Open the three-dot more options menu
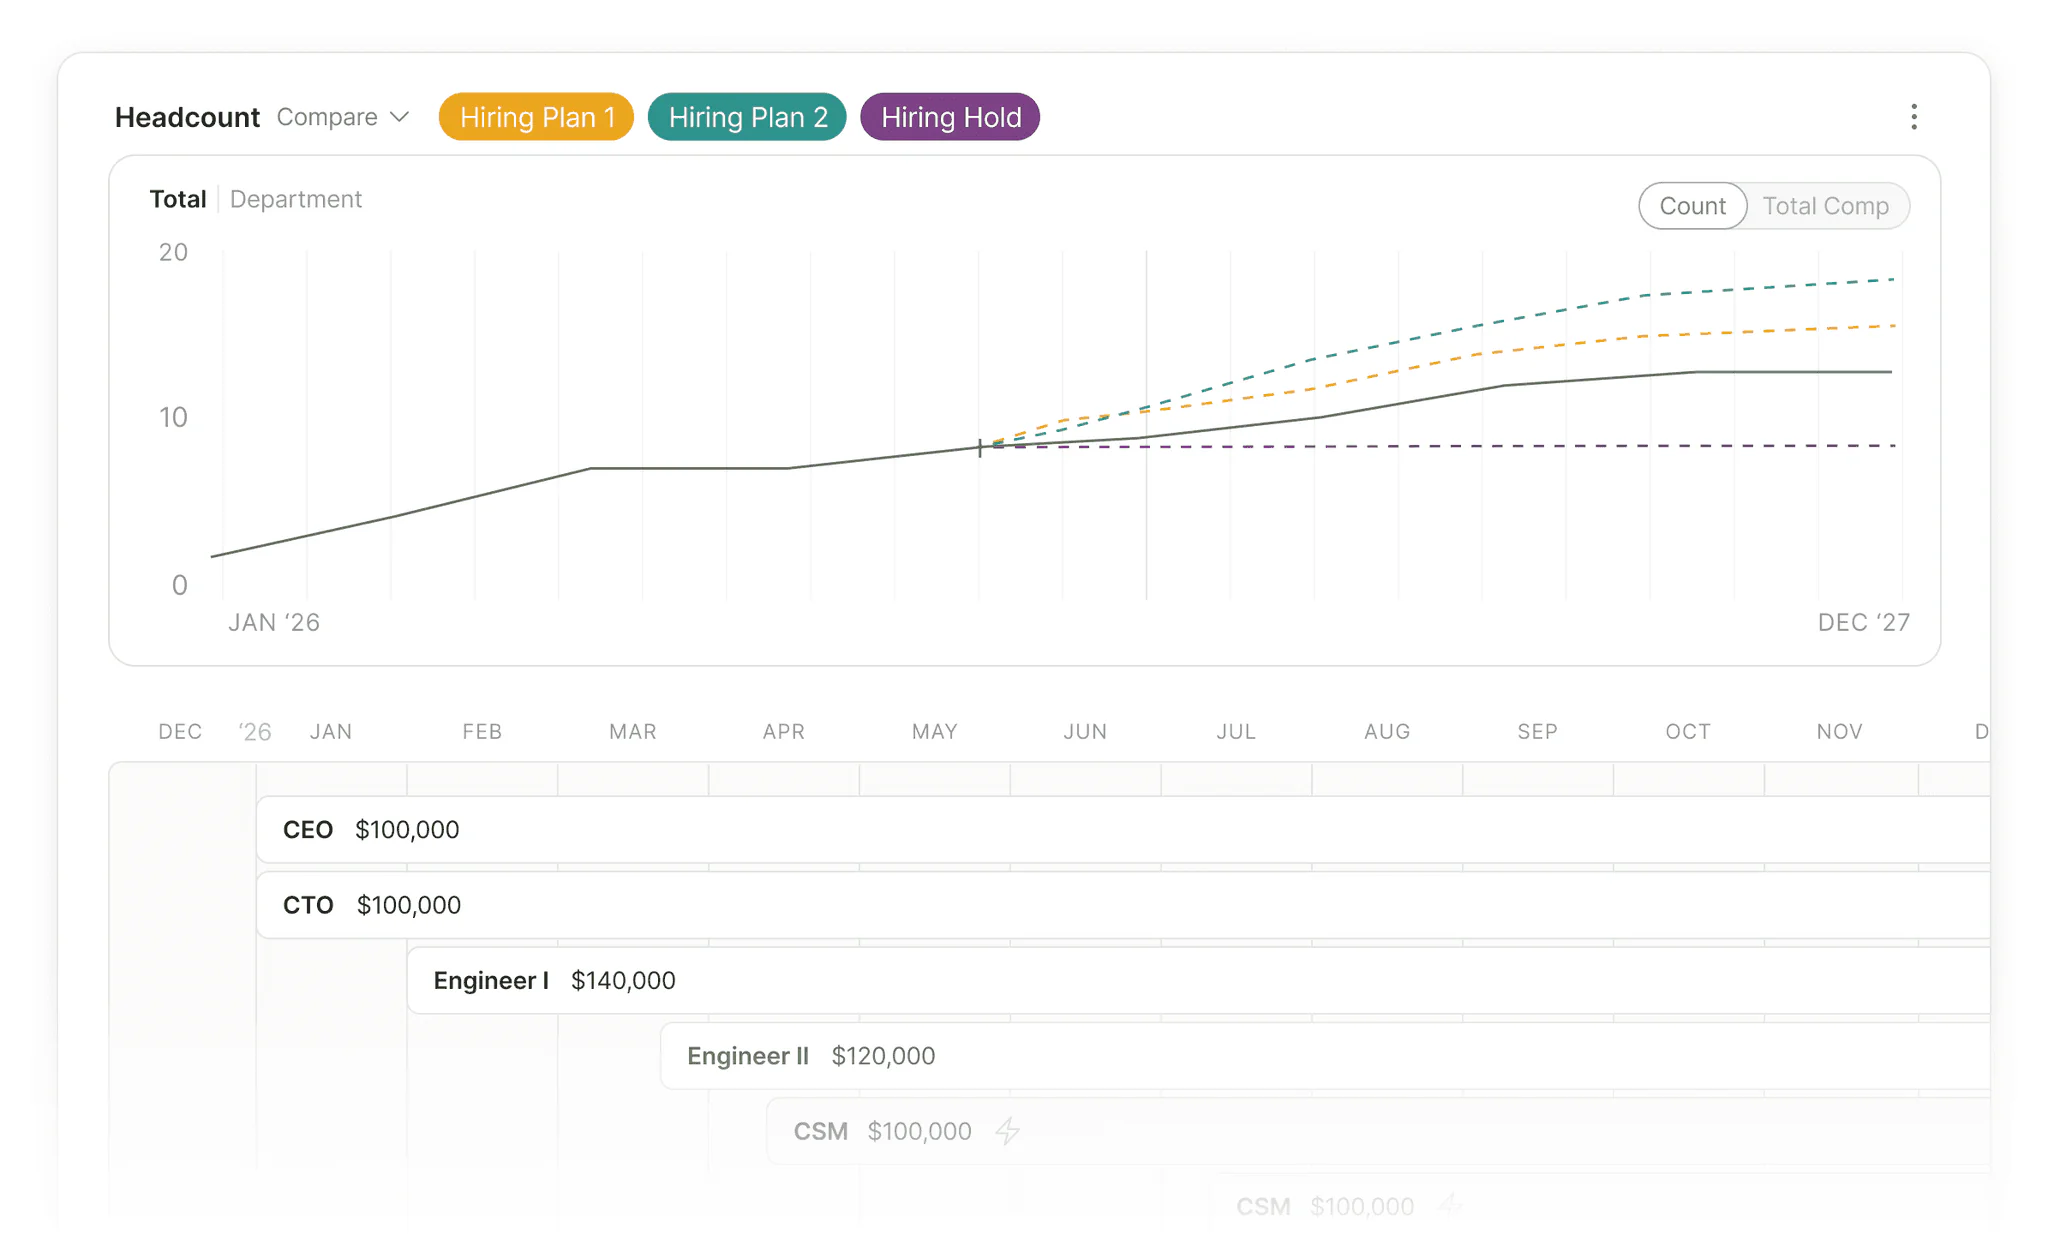The image size is (2048, 1241). [1914, 117]
